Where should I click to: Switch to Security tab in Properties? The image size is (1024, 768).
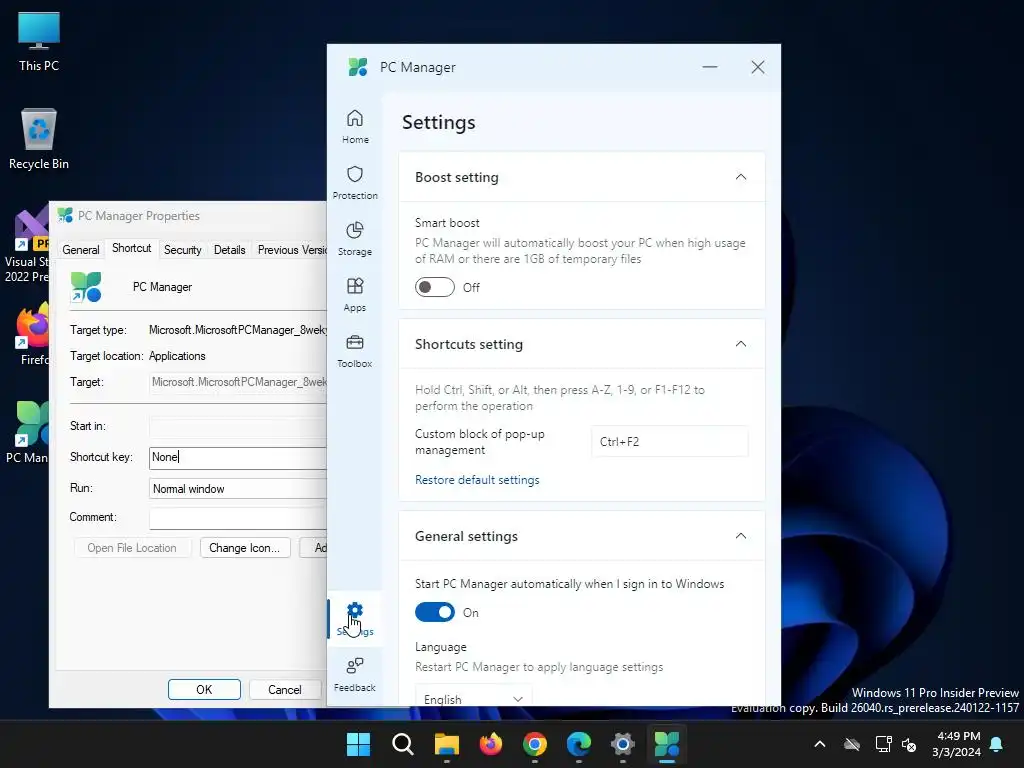pyautogui.click(x=182, y=249)
